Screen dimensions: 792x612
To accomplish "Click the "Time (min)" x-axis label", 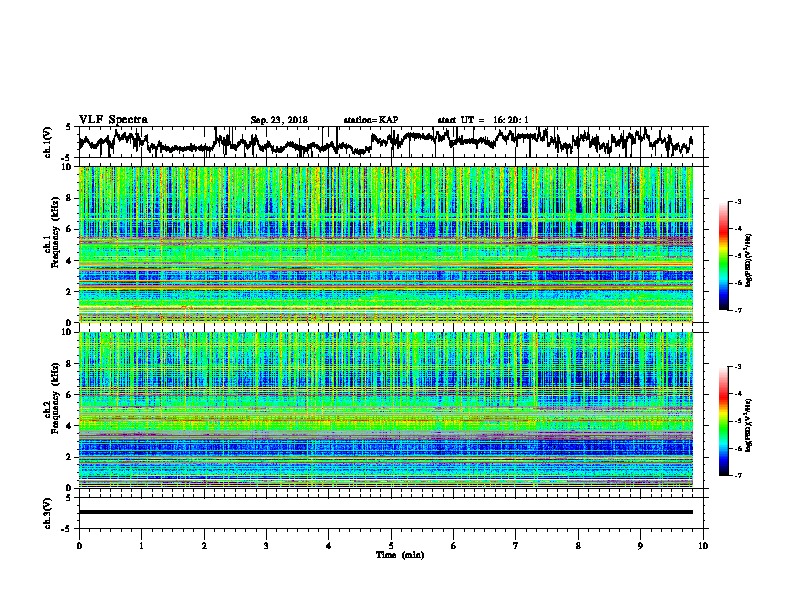I will 400,555.
